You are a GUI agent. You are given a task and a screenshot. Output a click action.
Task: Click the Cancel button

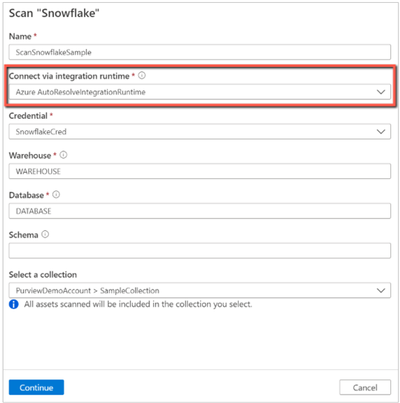[x=365, y=387]
